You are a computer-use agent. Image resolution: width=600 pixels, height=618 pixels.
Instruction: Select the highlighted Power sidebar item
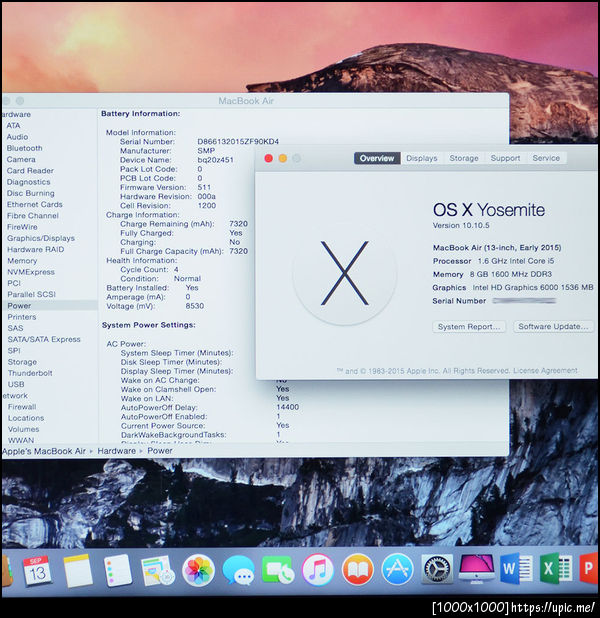coord(49,306)
